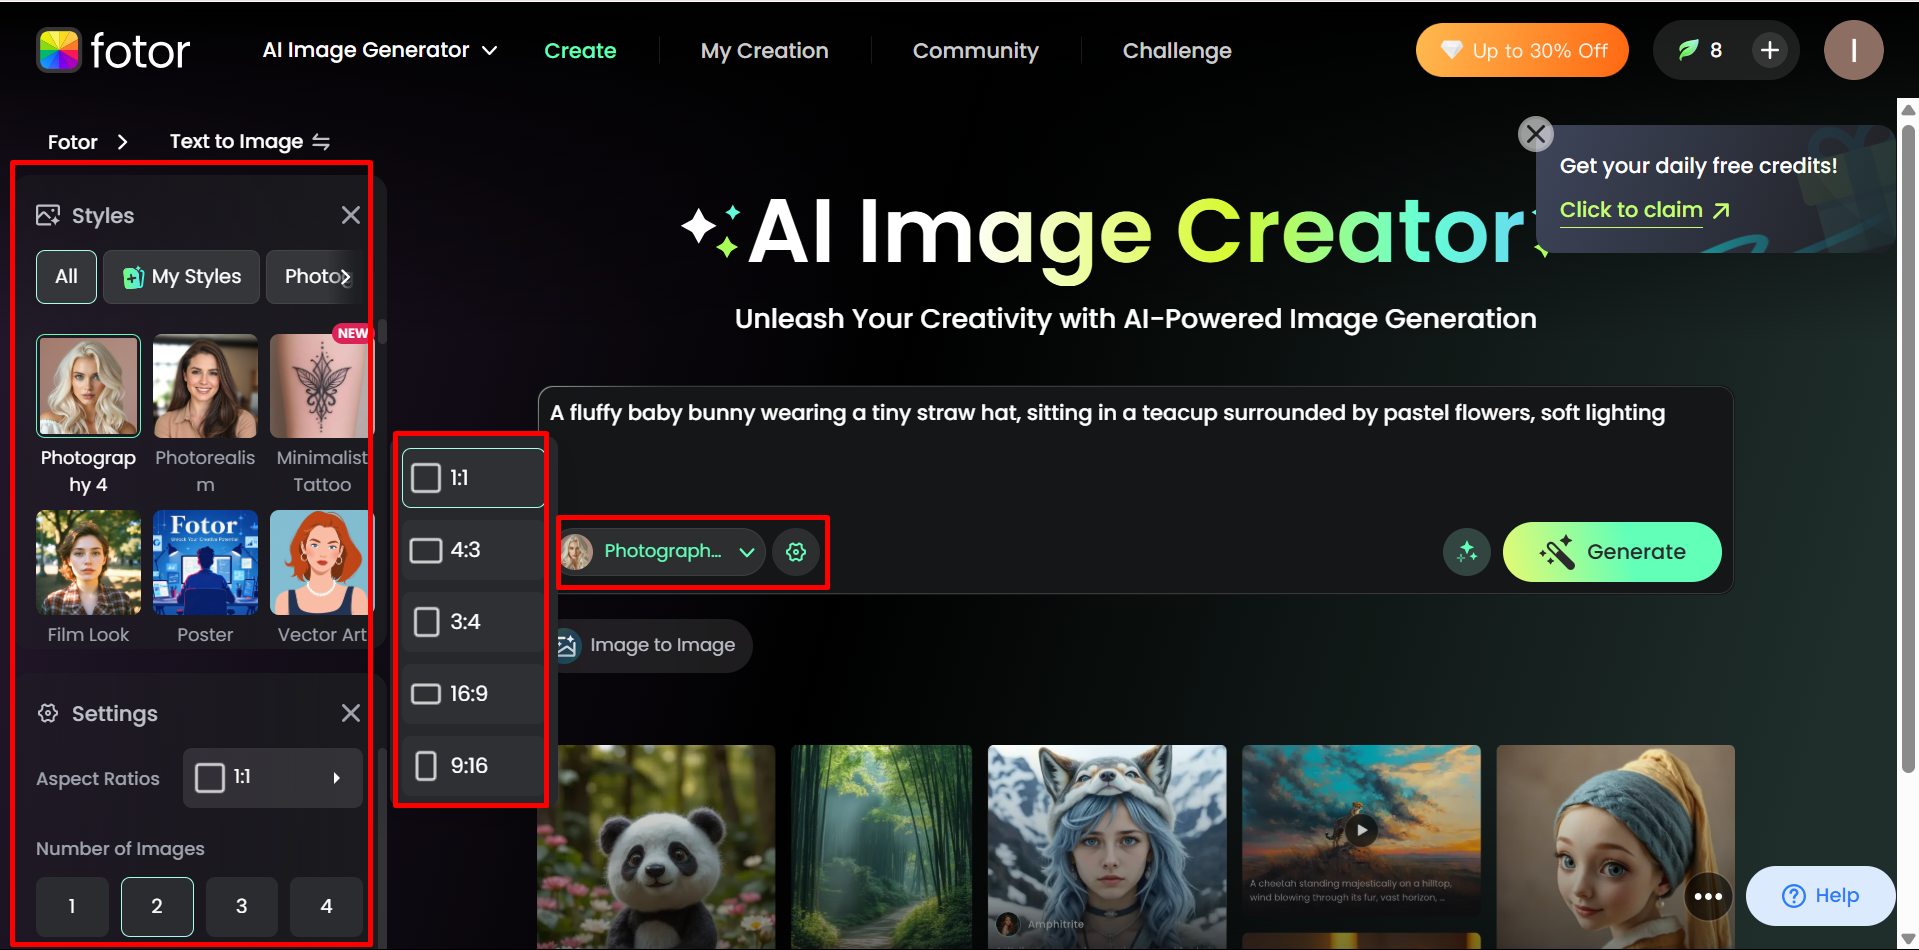Screen dimensions: 1919x950
Task: Expand the AI Image Generator dropdown
Action: pyautogui.click(x=380, y=50)
